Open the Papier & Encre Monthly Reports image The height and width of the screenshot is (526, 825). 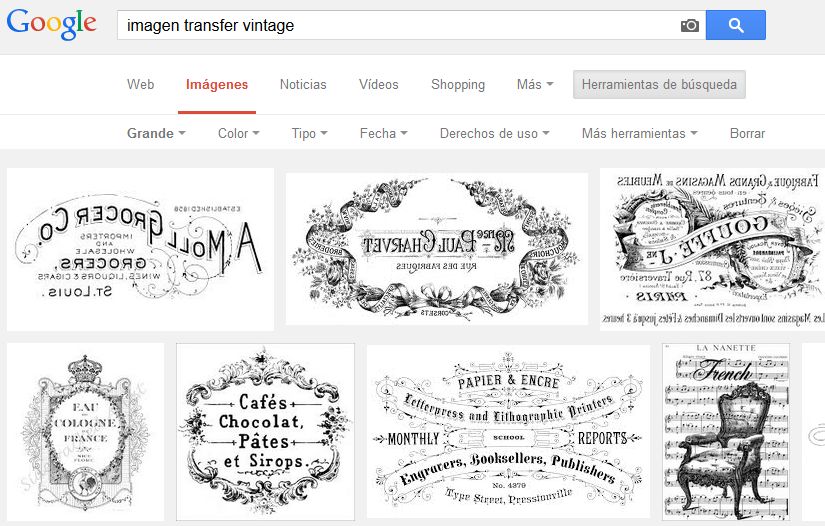[x=508, y=431]
